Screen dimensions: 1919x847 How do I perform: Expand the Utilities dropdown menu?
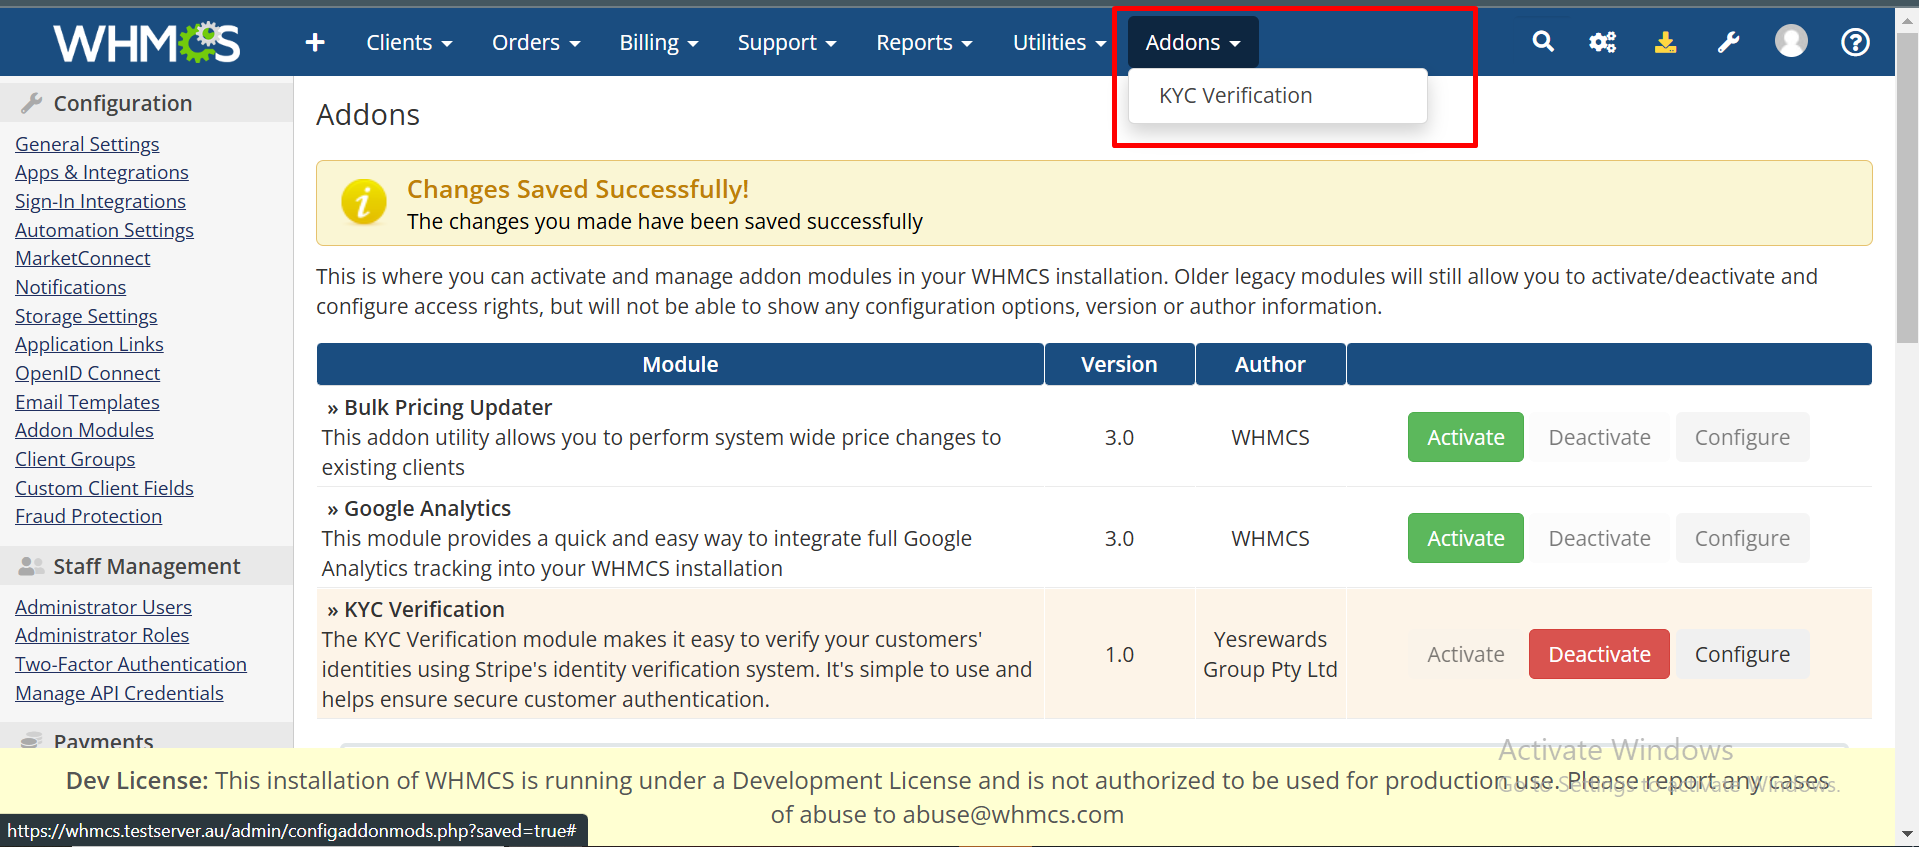[x=1059, y=42]
